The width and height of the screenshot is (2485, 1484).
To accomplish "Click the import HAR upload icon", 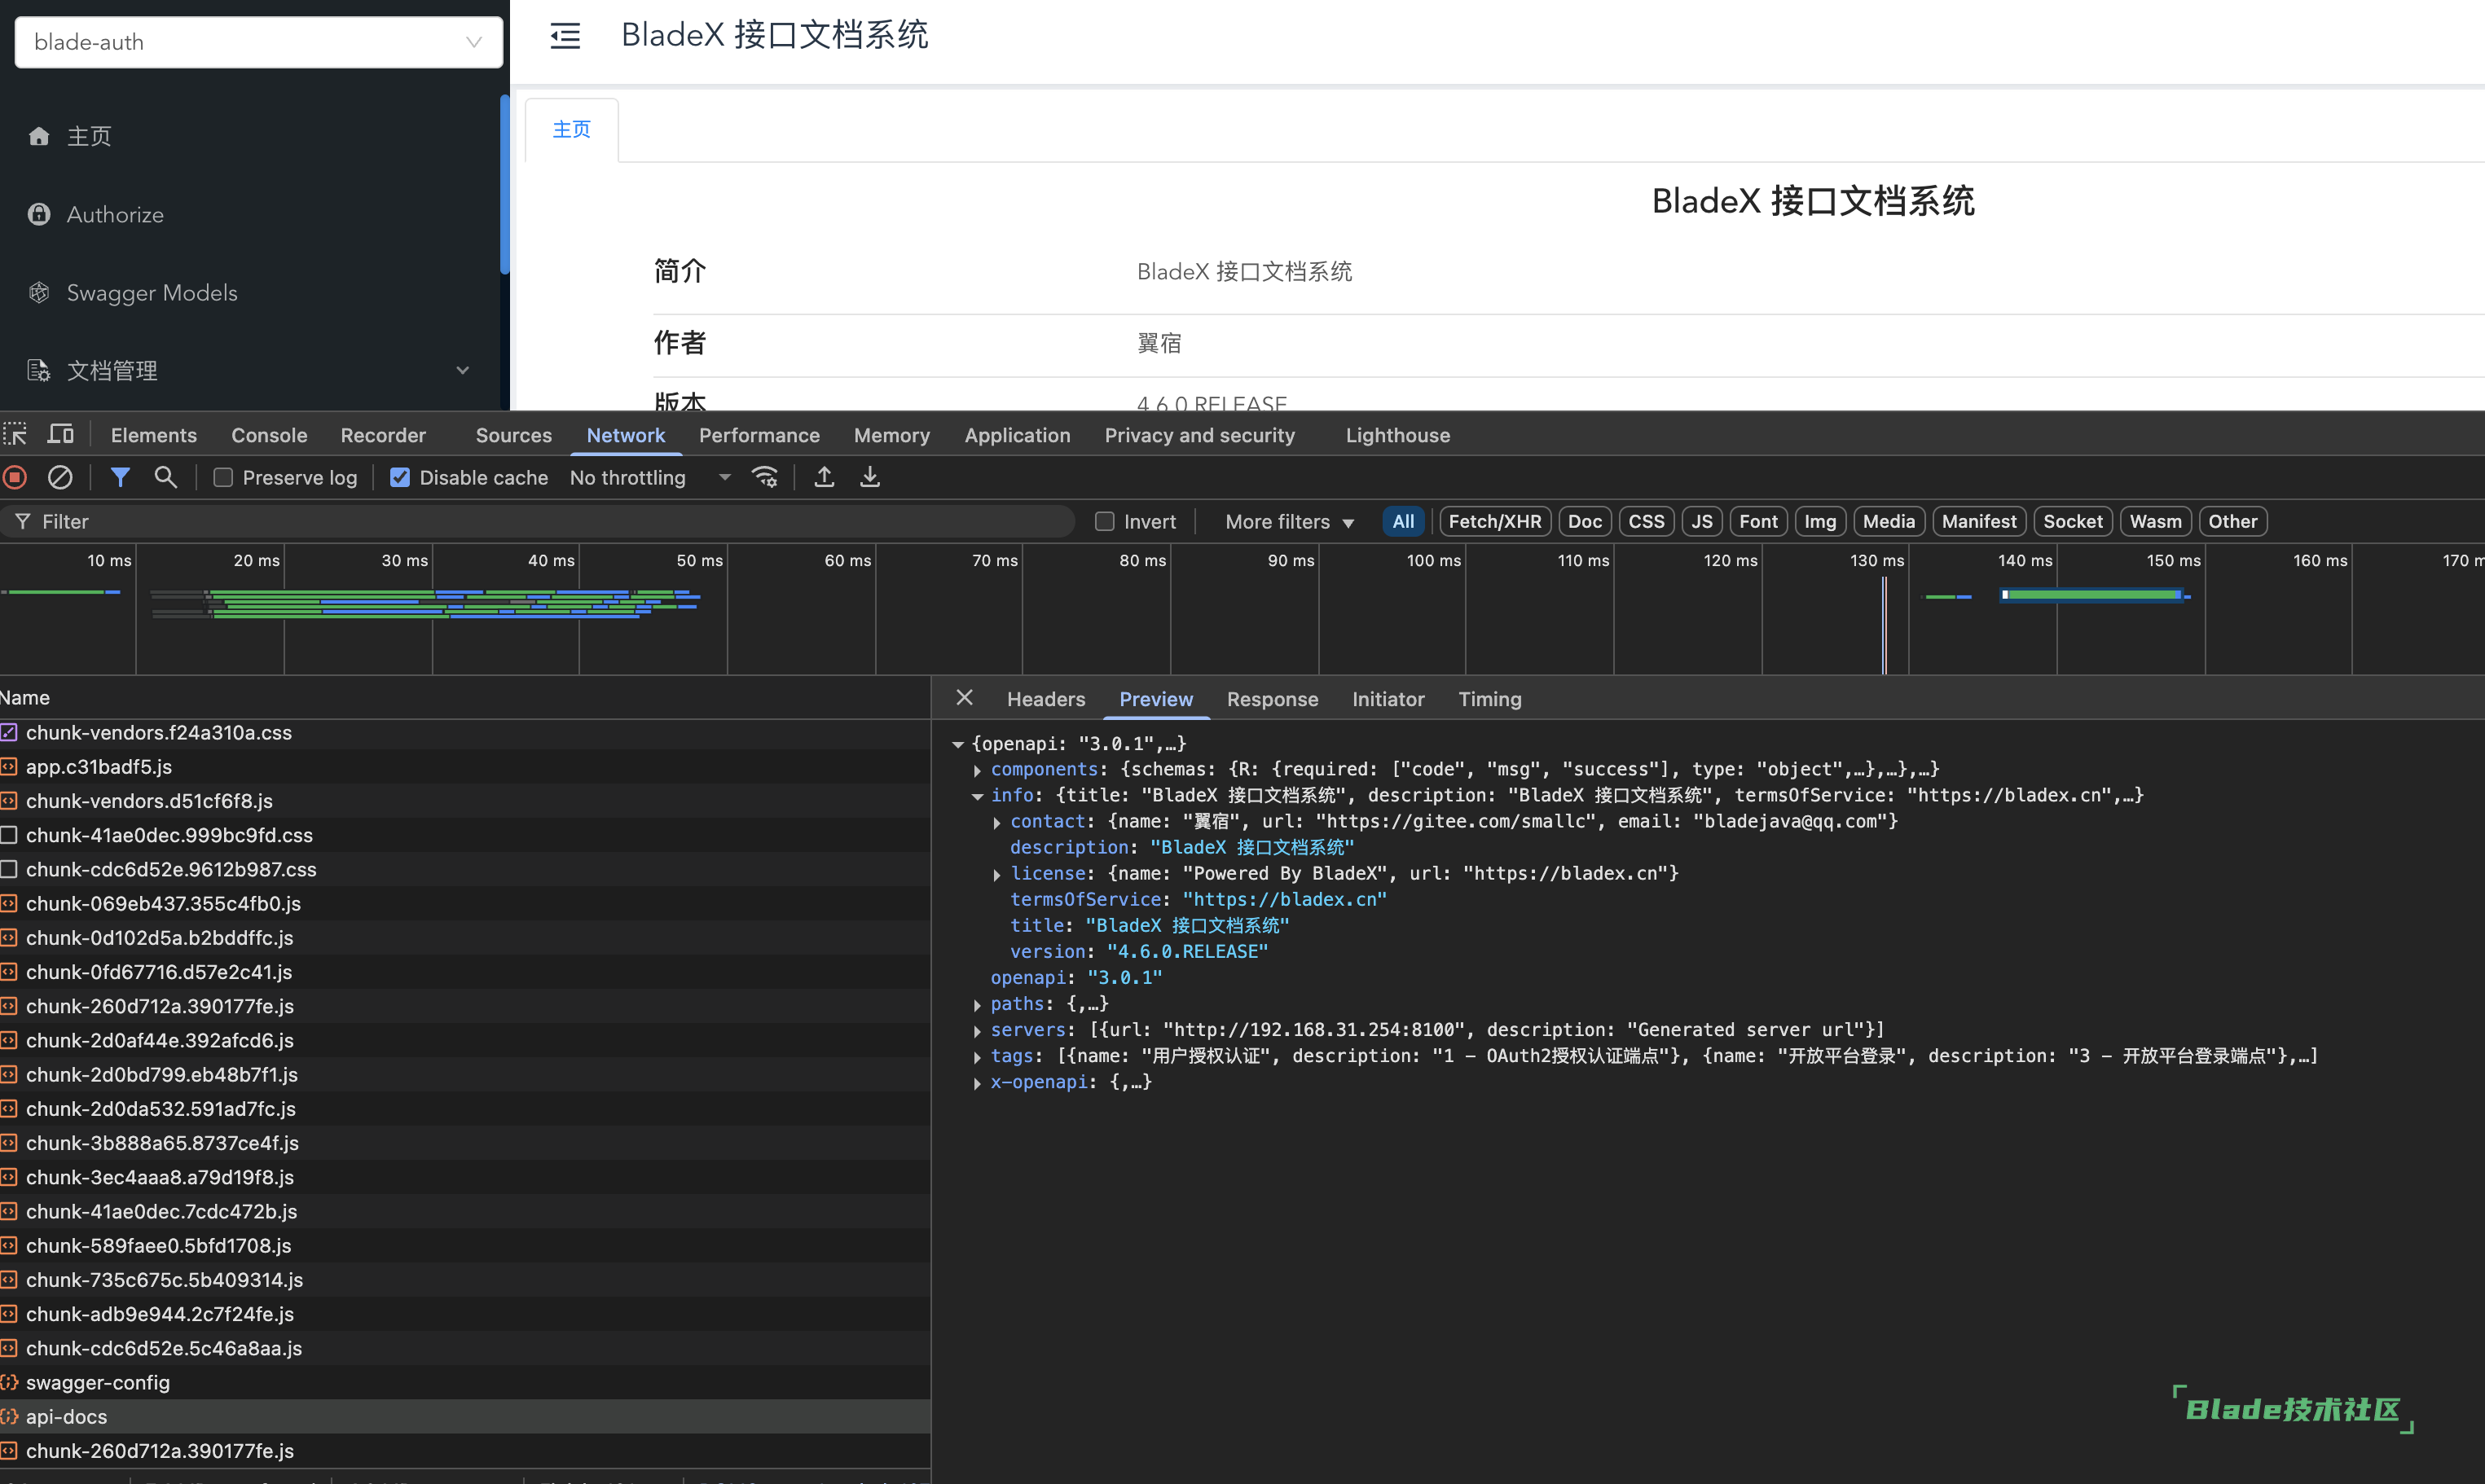I will pyautogui.click(x=824, y=478).
